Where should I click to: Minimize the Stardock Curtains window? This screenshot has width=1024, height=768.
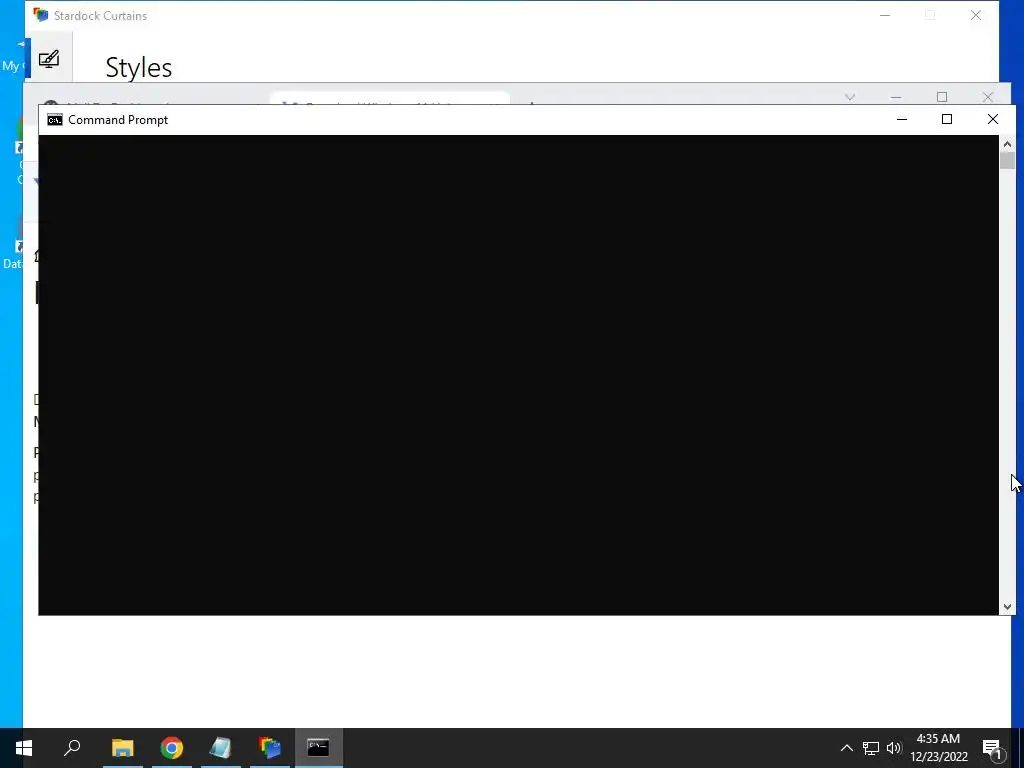[885, 16]
